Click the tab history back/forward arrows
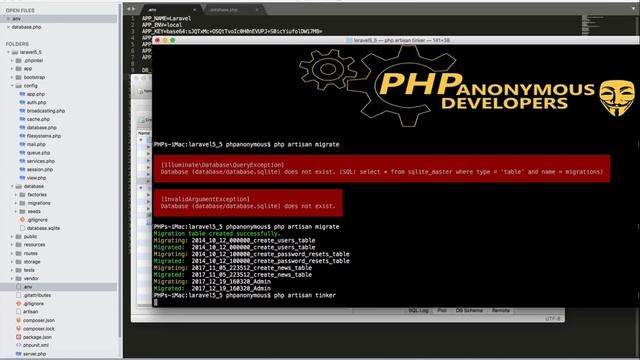 (x=131, y=9)
